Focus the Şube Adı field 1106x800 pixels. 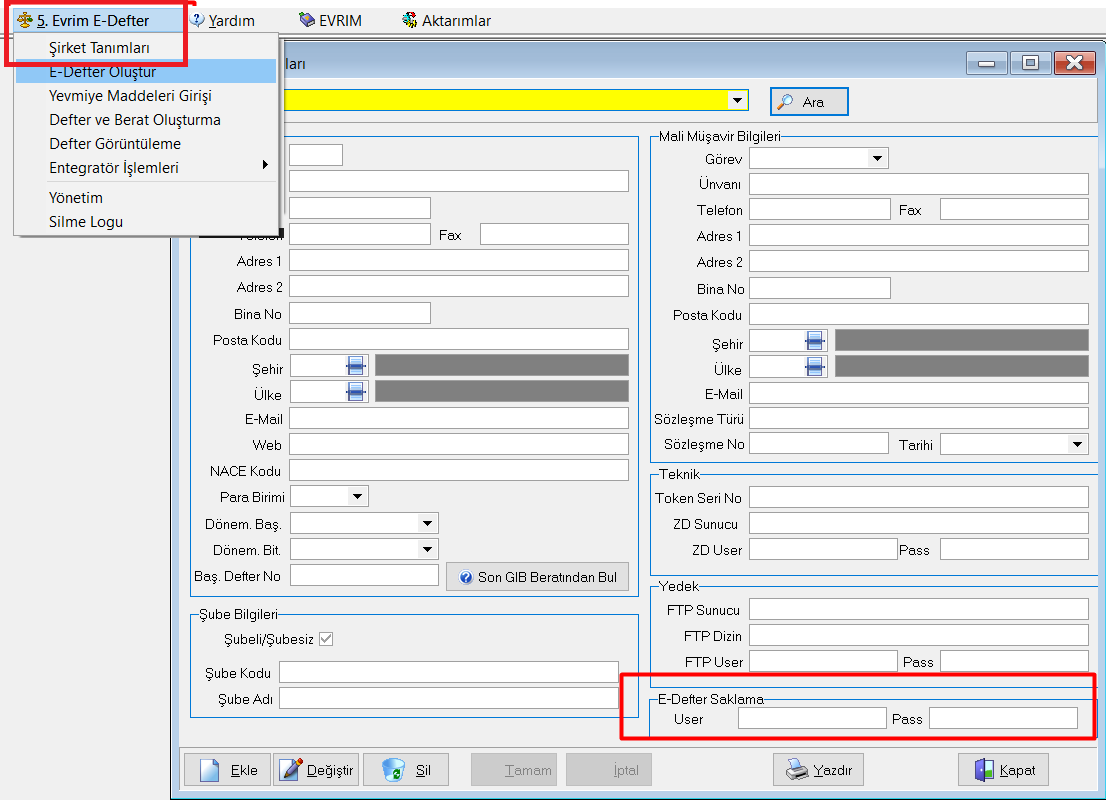(449, 698)
